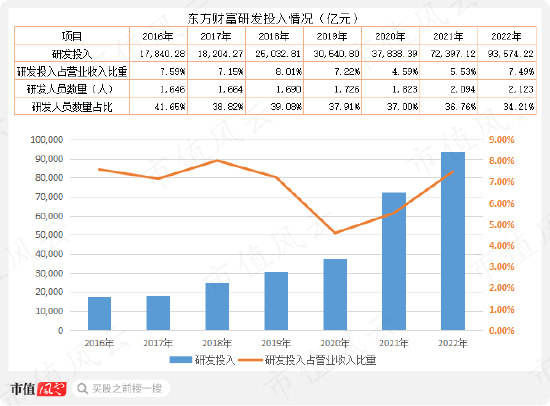This screenshot has height=406, width=550.
Task: Click the 2022年 table column header
Action: coord(507,36)
